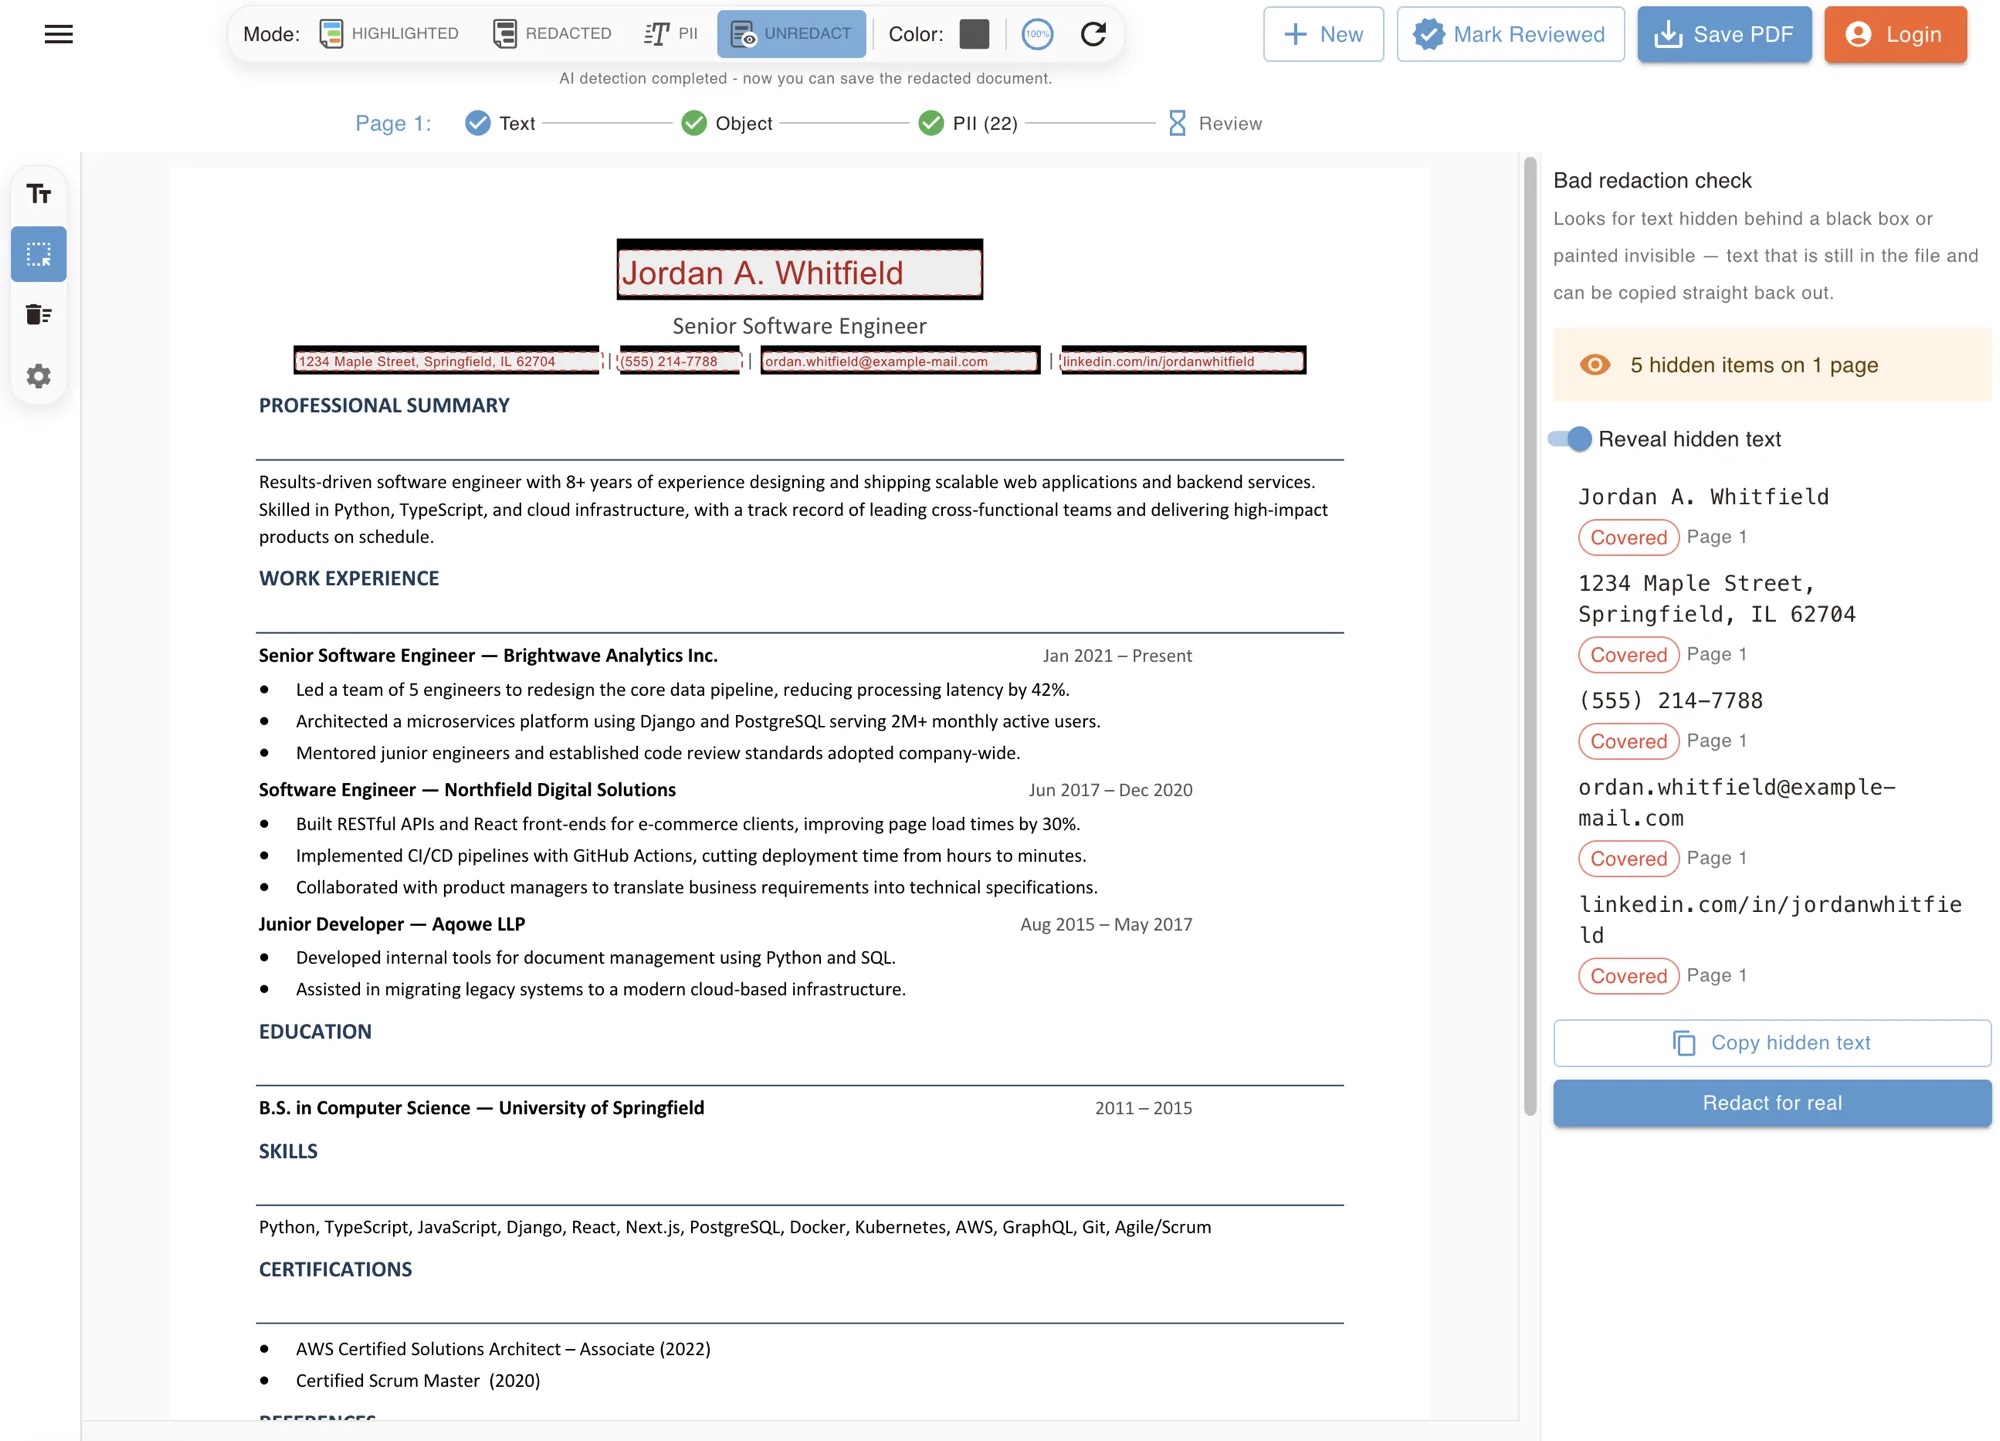The height and width of the screenshot is (1441, 2000).
Task: Click the Object step in page progress
Action: (x=727, y=123)
